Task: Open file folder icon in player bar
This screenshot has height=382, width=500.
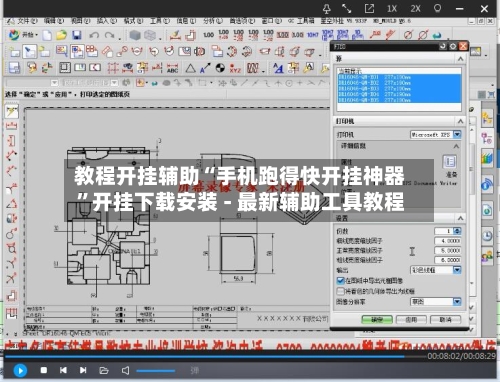Action: 104,370
